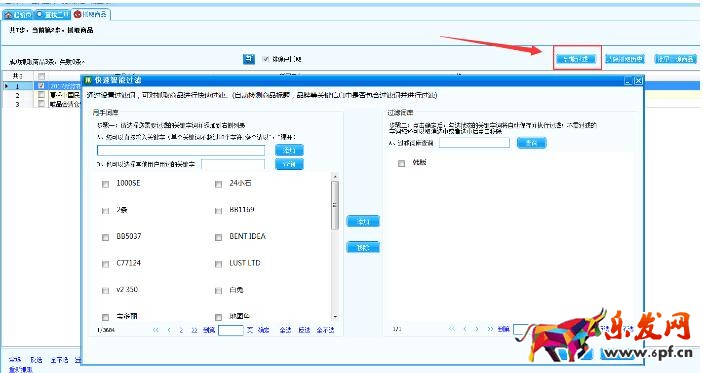The width and height of the screenshot is (703, 373).
Task: Go to the previous page in the keyword list
Action: coord(169,330)
